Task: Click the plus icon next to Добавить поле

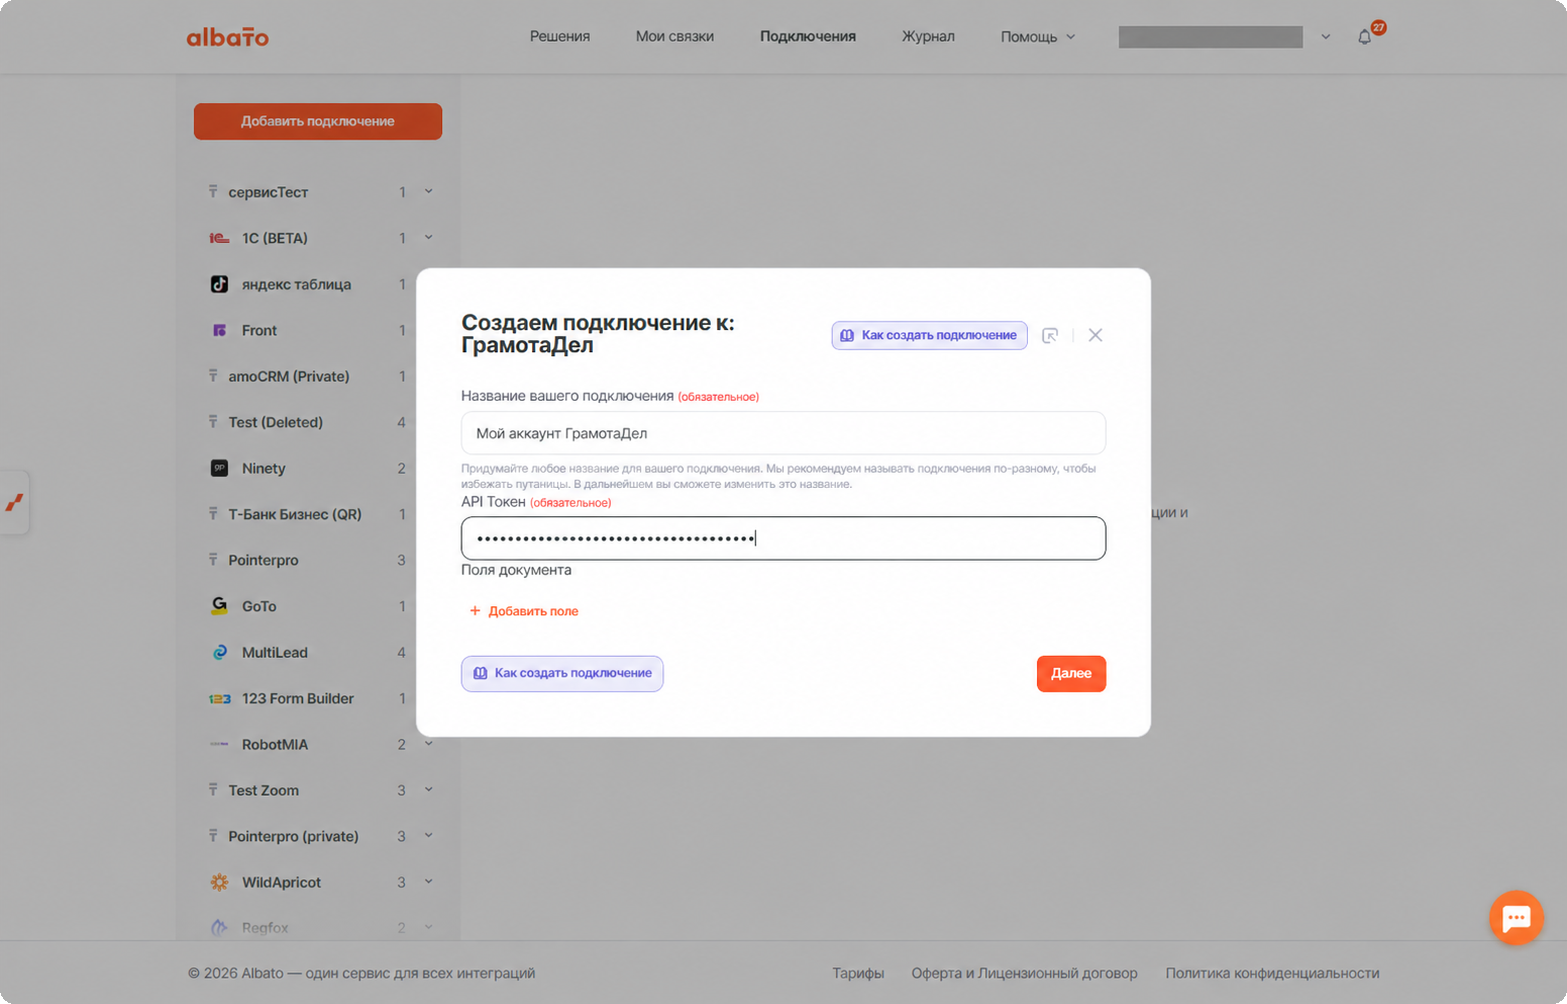Action: tap(475, 611)
